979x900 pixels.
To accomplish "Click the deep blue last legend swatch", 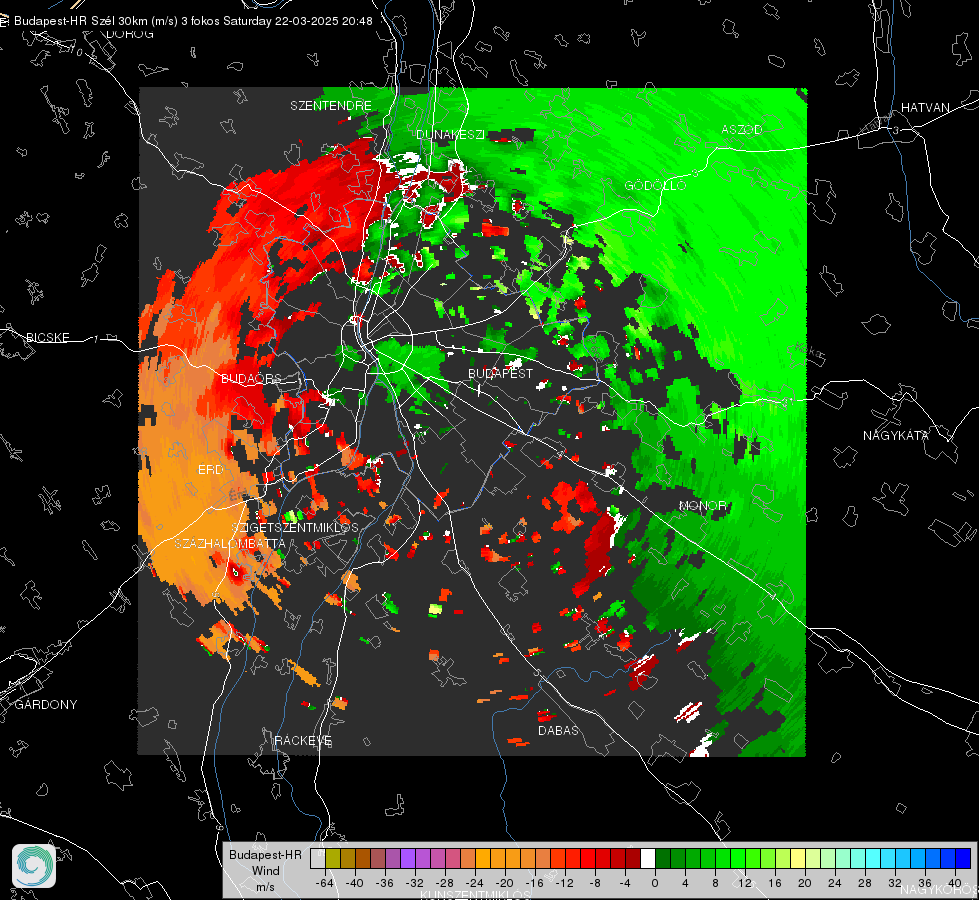I will [963, 859].
